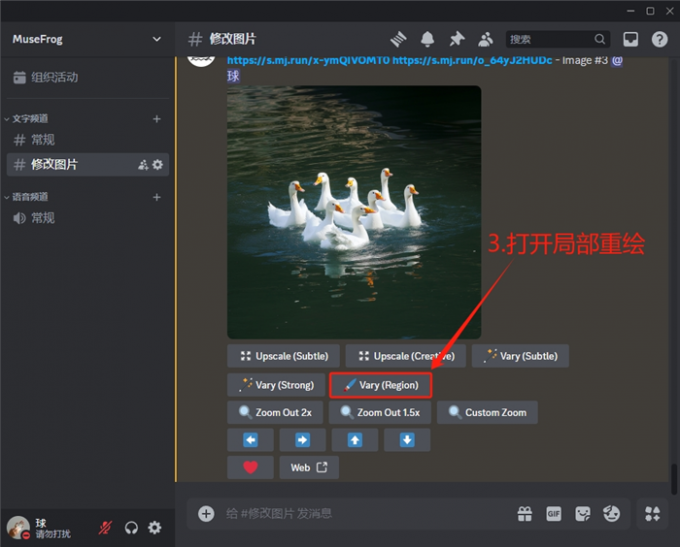Open 组织活动 events
The image size is (680, 547).
[87, 78]
